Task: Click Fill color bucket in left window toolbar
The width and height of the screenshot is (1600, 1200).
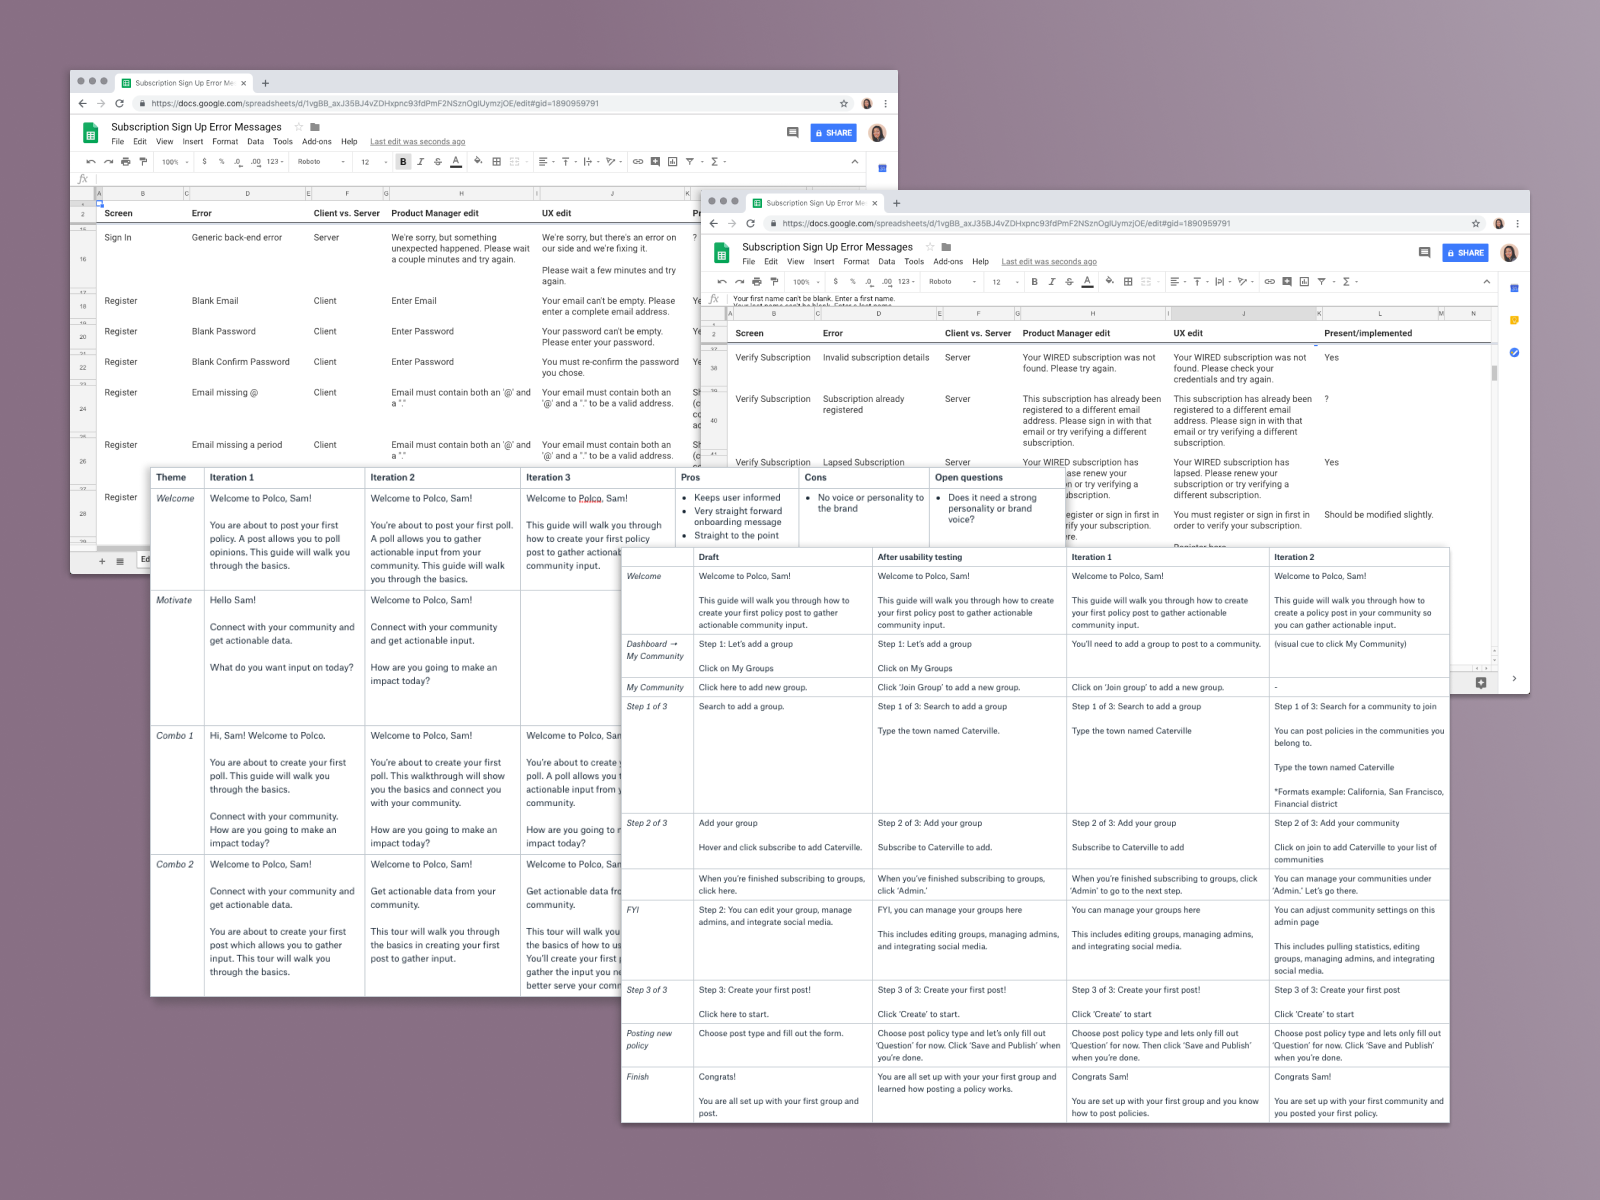Action: click(478, 161)
